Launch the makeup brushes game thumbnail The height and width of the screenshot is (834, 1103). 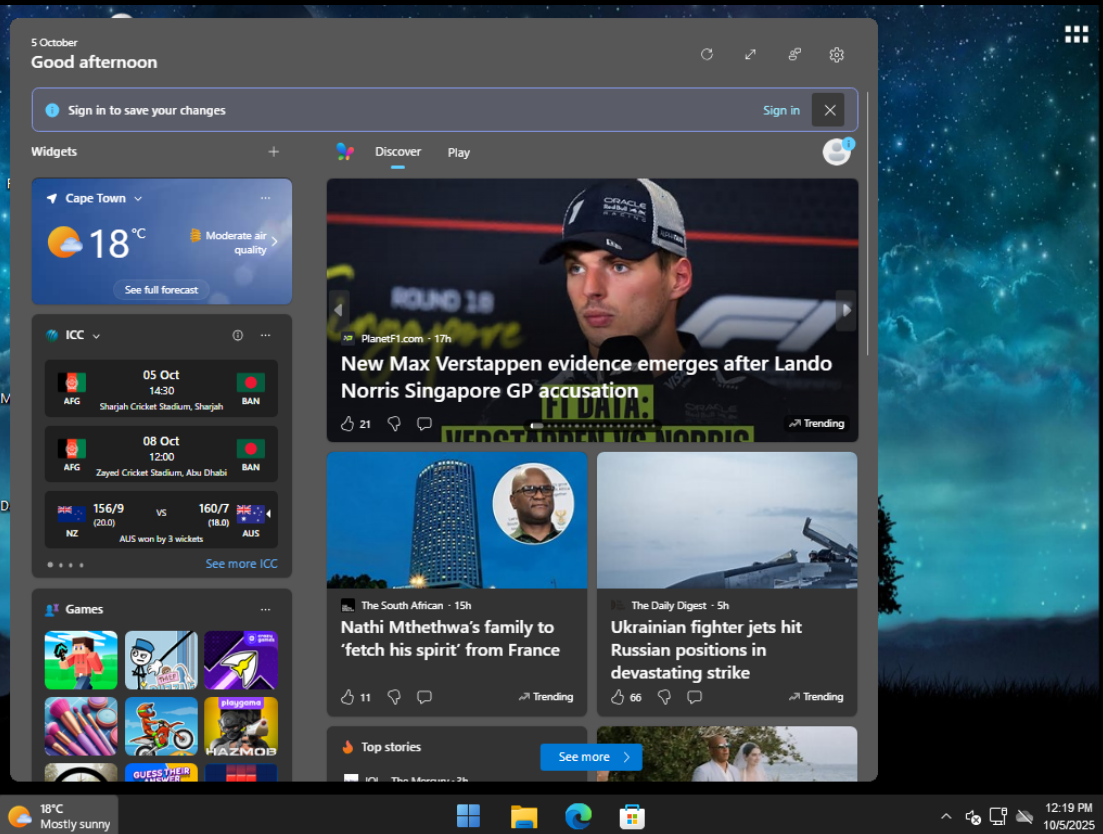click(x=81, y=726)
